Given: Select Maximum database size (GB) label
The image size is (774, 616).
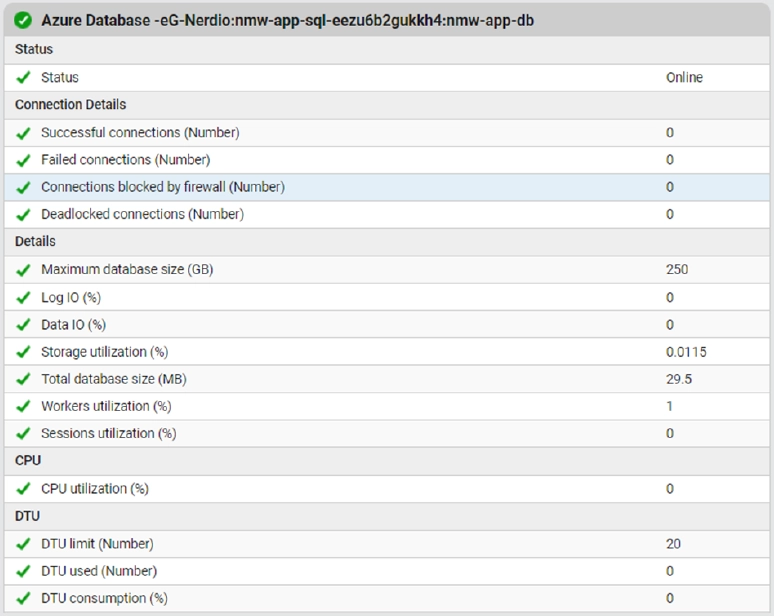Looking at the screenshot, I should tap(127, 270).
